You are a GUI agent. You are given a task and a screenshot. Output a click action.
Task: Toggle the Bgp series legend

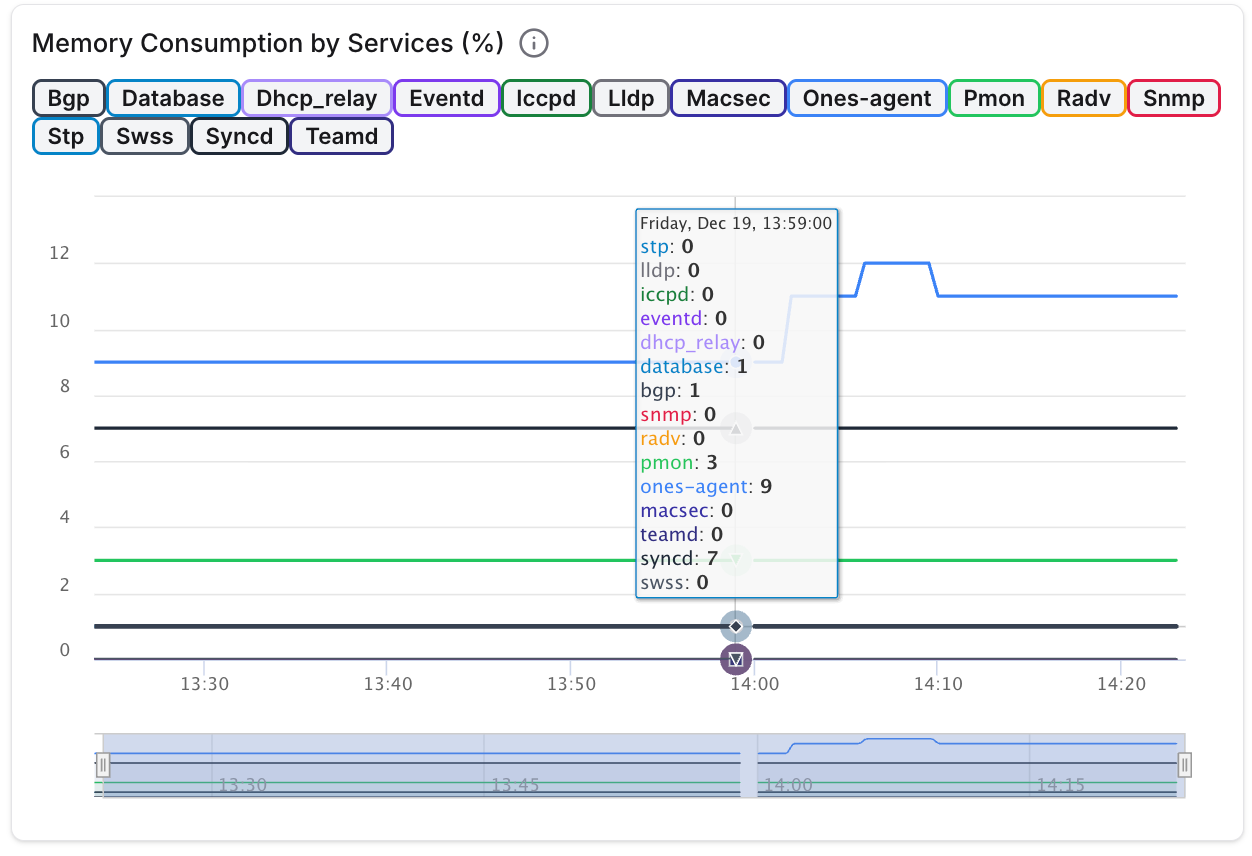[x=68, y=99]
